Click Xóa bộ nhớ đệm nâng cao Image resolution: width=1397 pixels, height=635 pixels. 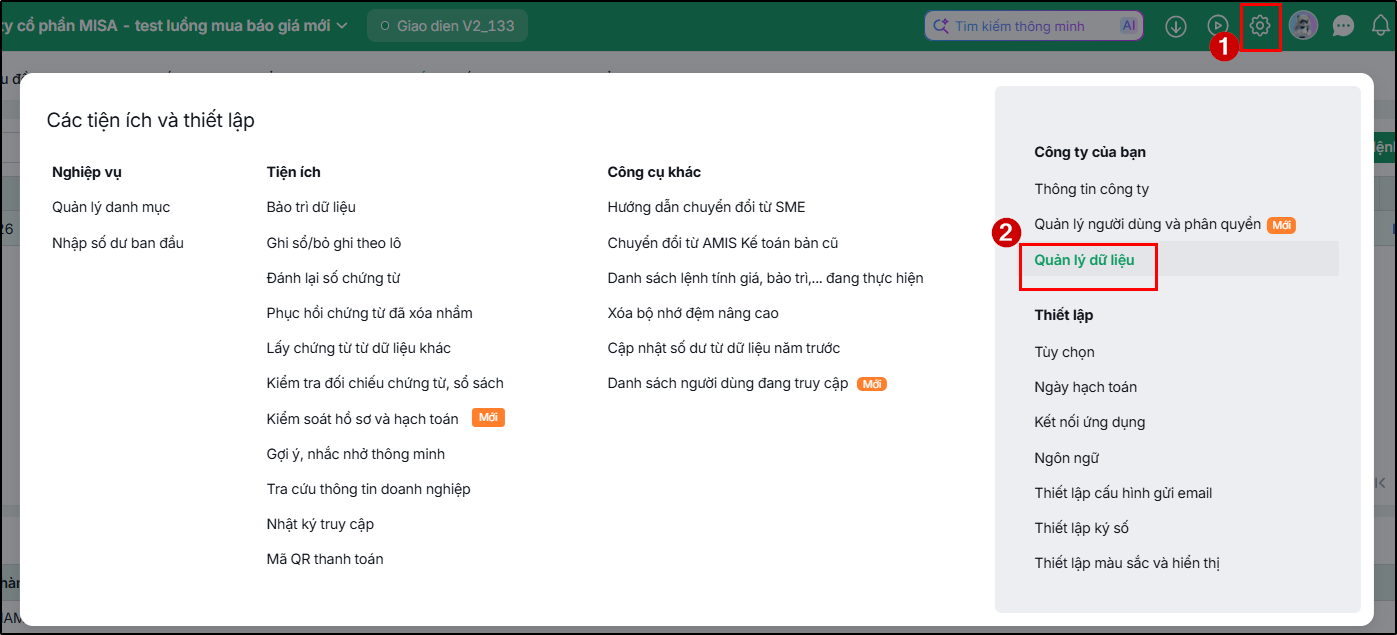693,313
